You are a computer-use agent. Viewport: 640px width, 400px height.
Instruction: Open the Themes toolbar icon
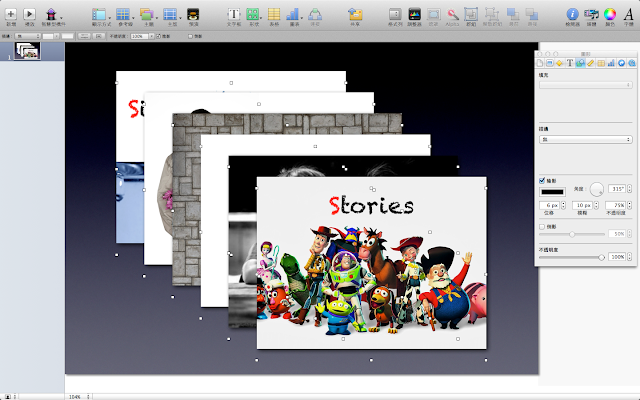[146, 14]
